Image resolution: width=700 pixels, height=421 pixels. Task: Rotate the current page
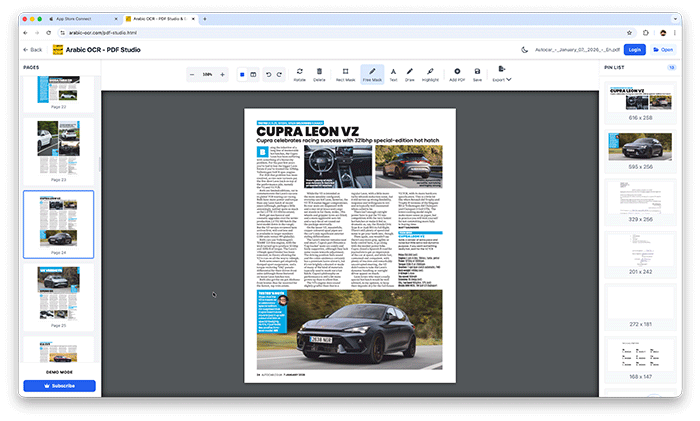[x=300, y=74]
